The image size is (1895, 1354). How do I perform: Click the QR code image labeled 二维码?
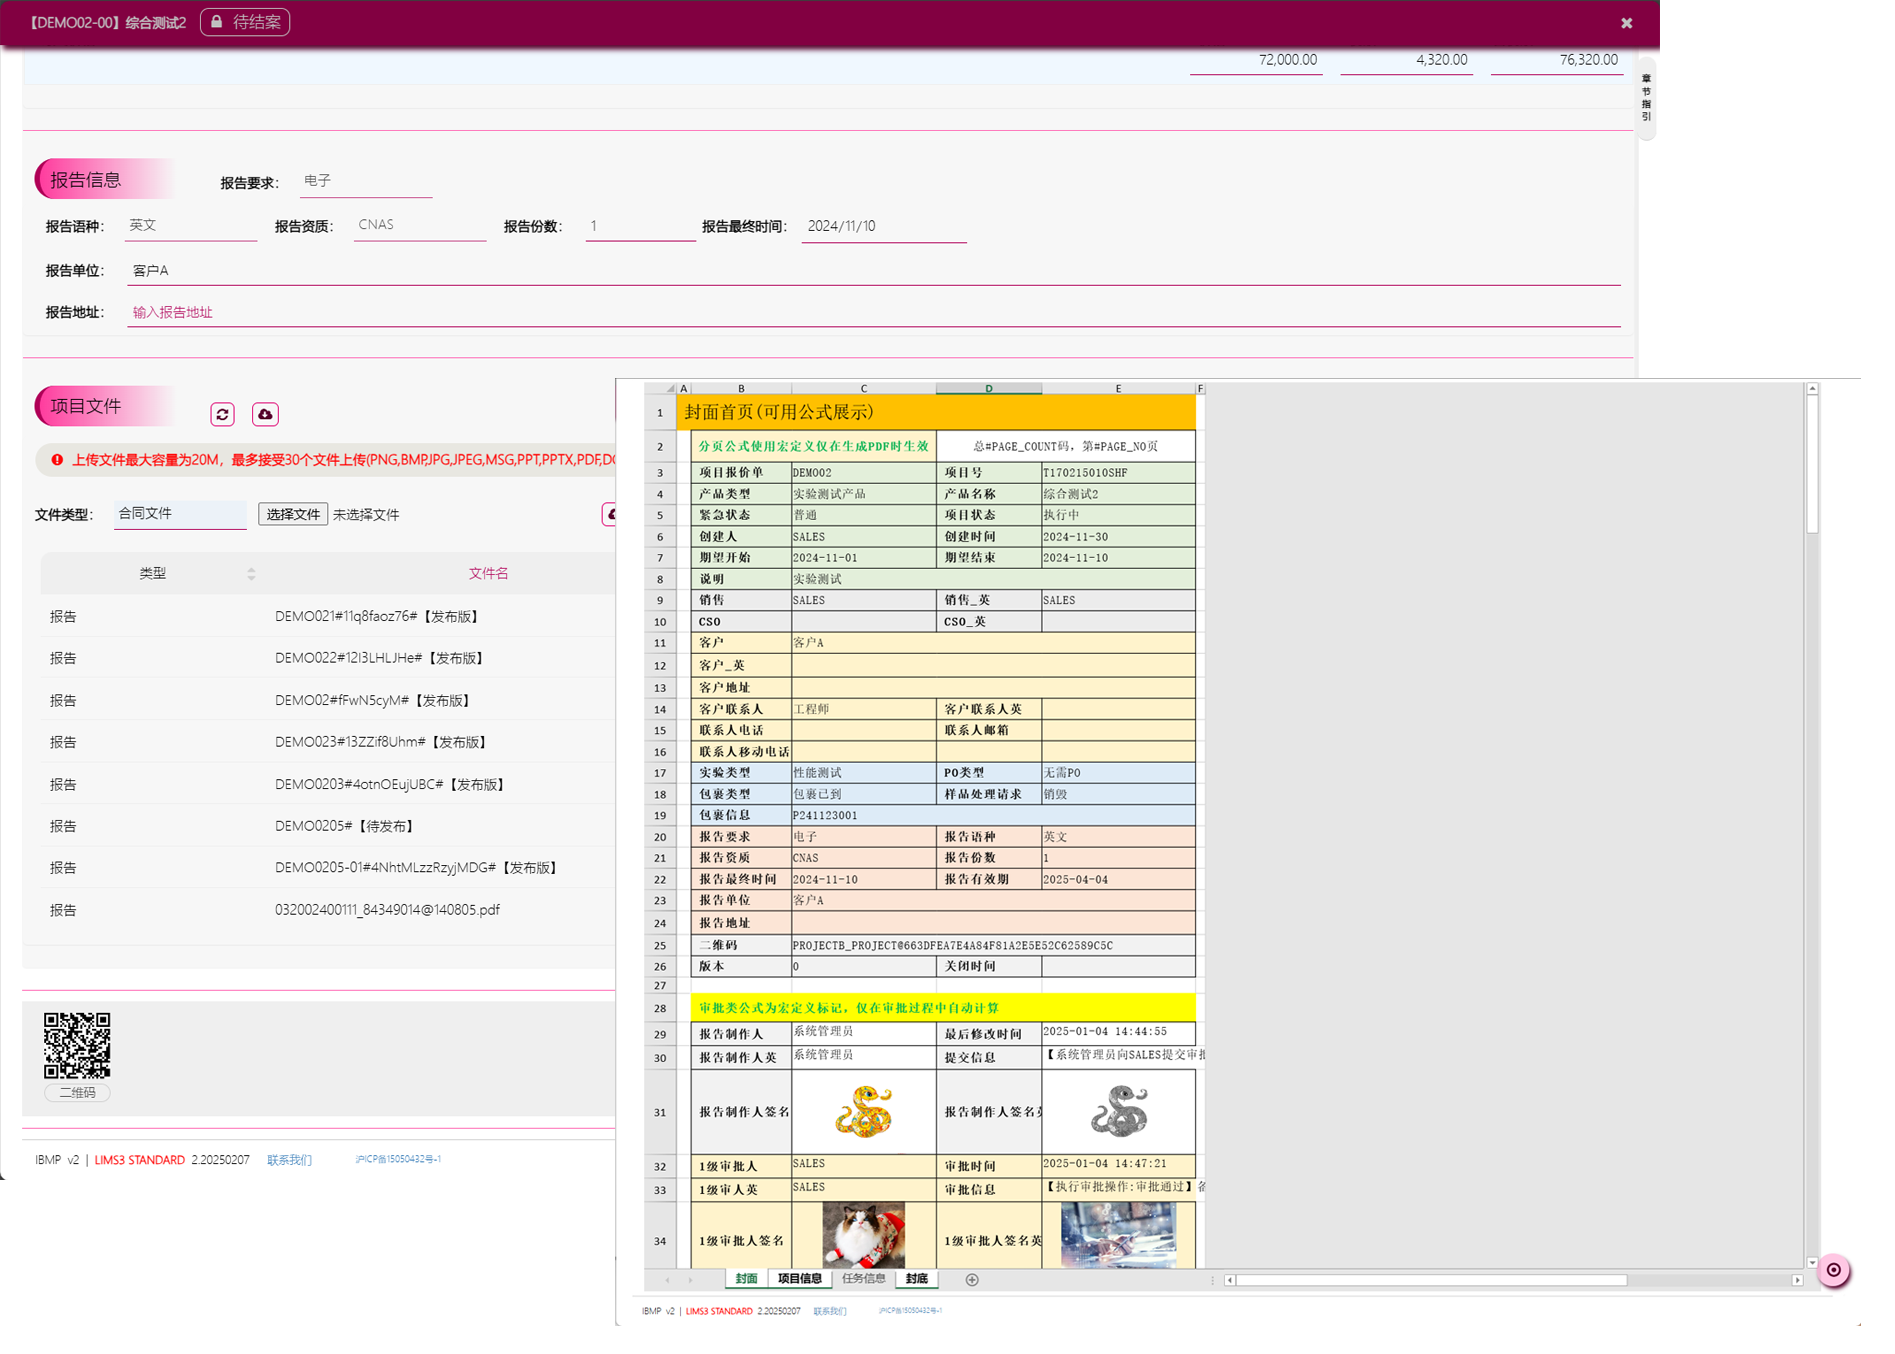(x=77, y=1045)
